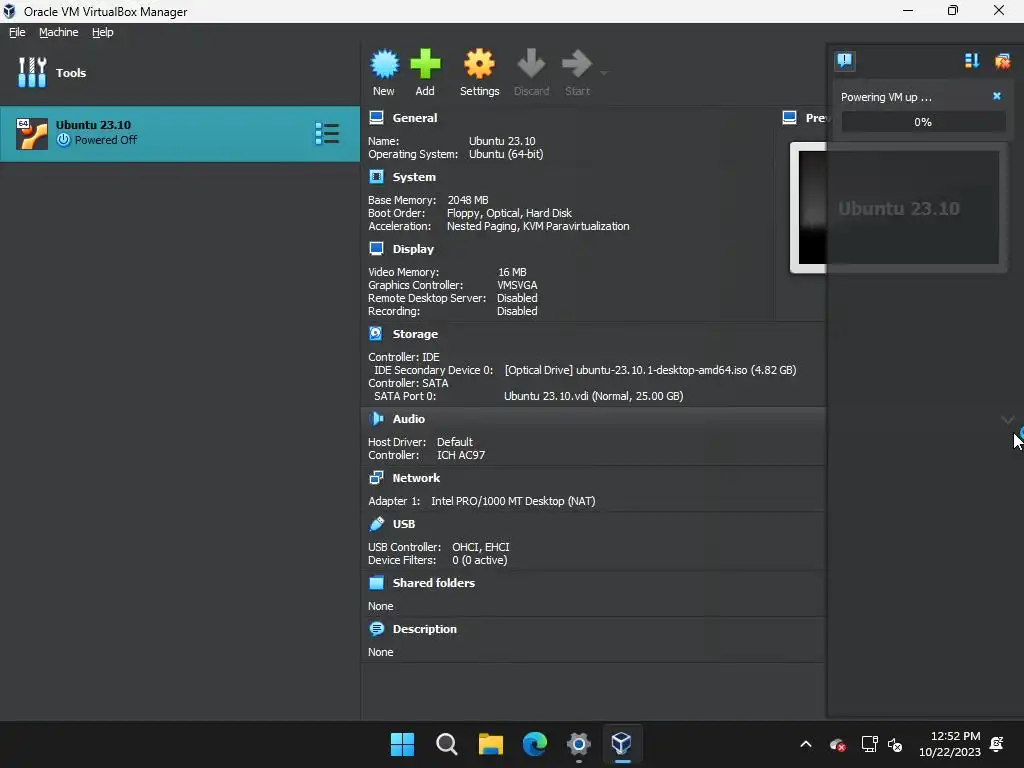The image size is (1024, 768).
Task: Click the Storage section disk icon
Action: pyautogui.click(x=376, y=333)
